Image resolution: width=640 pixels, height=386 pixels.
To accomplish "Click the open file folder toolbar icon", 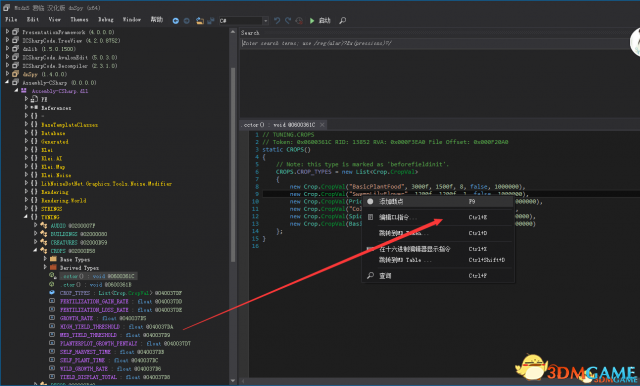I will 200,20.
